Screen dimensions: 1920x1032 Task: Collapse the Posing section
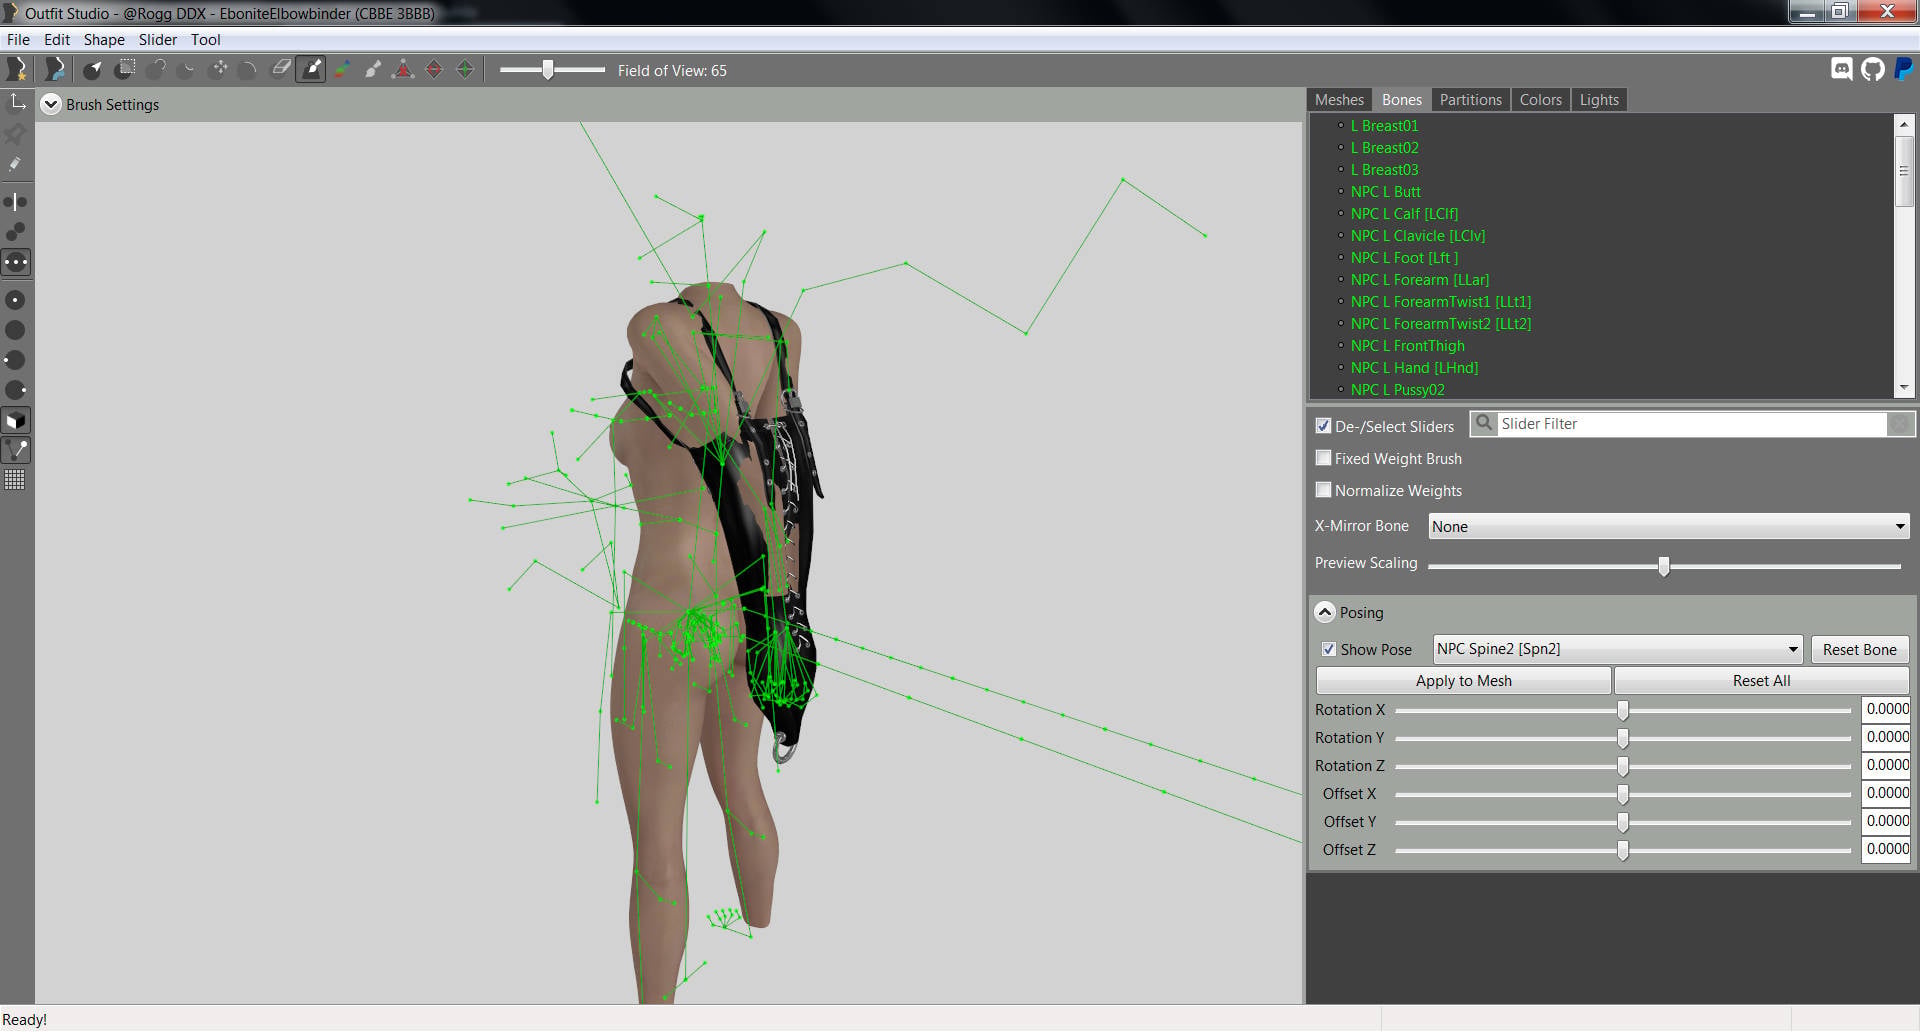coord(1325,612)
